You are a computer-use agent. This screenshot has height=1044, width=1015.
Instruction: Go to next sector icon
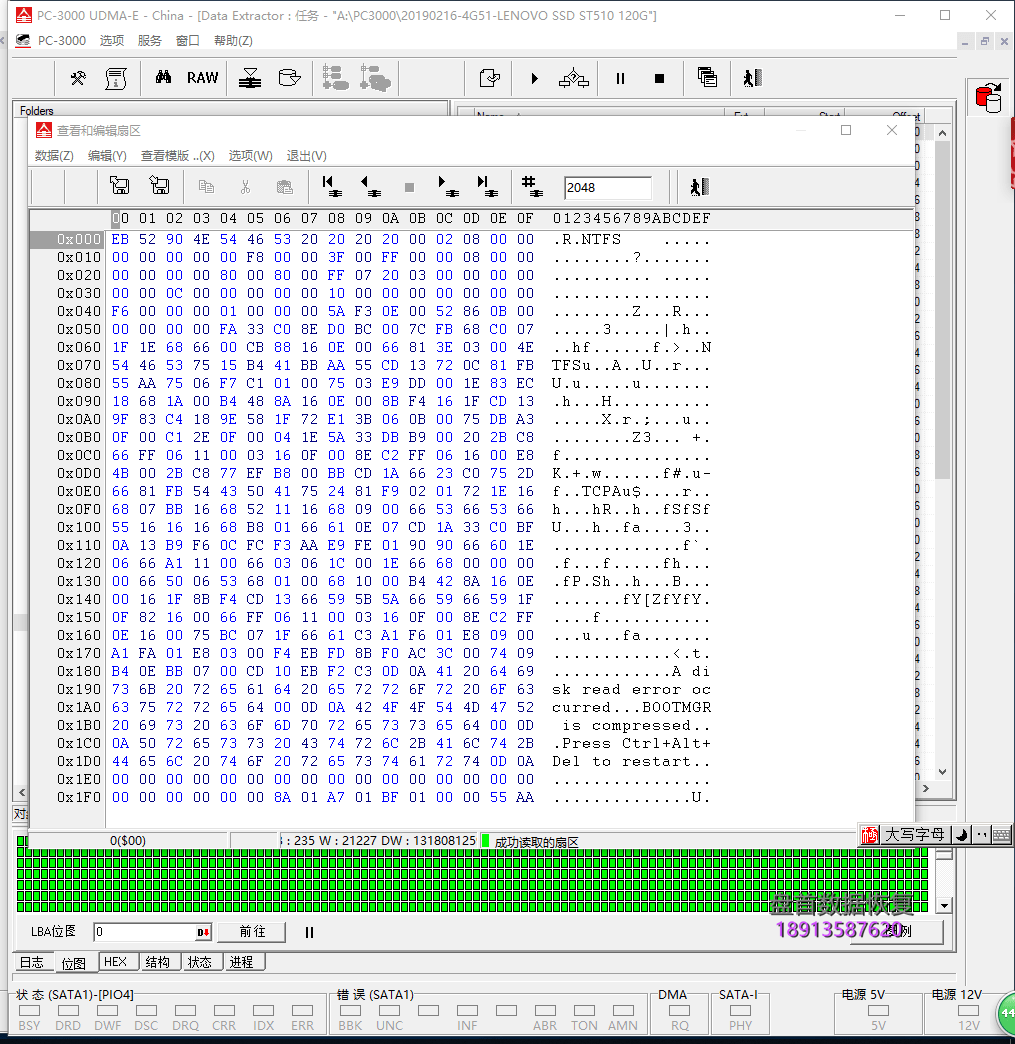point(448,186)
